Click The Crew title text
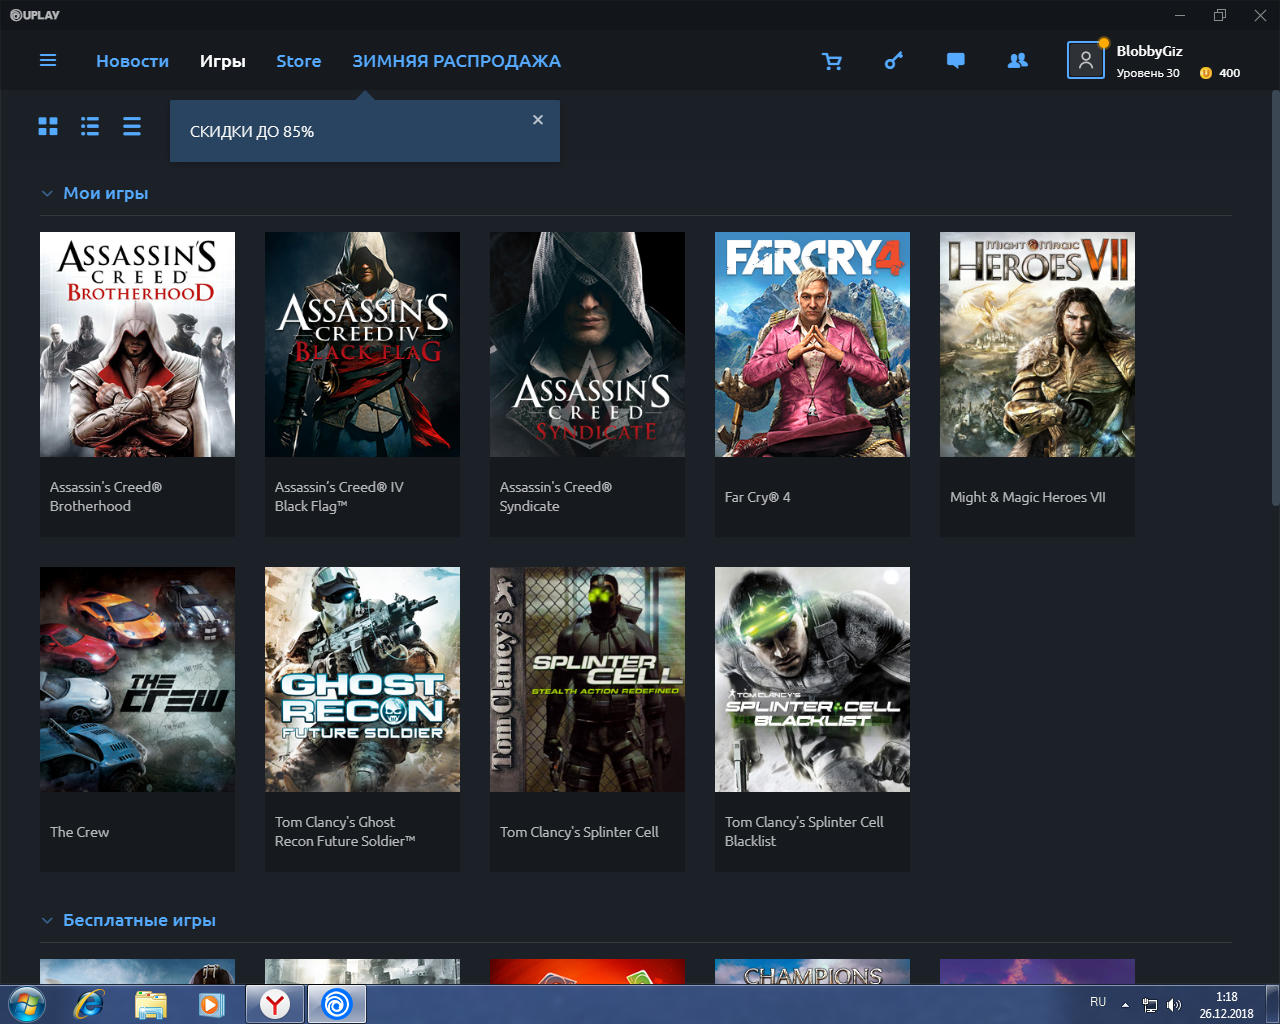Screen dimensions: 1280x1024 (79, 832)
